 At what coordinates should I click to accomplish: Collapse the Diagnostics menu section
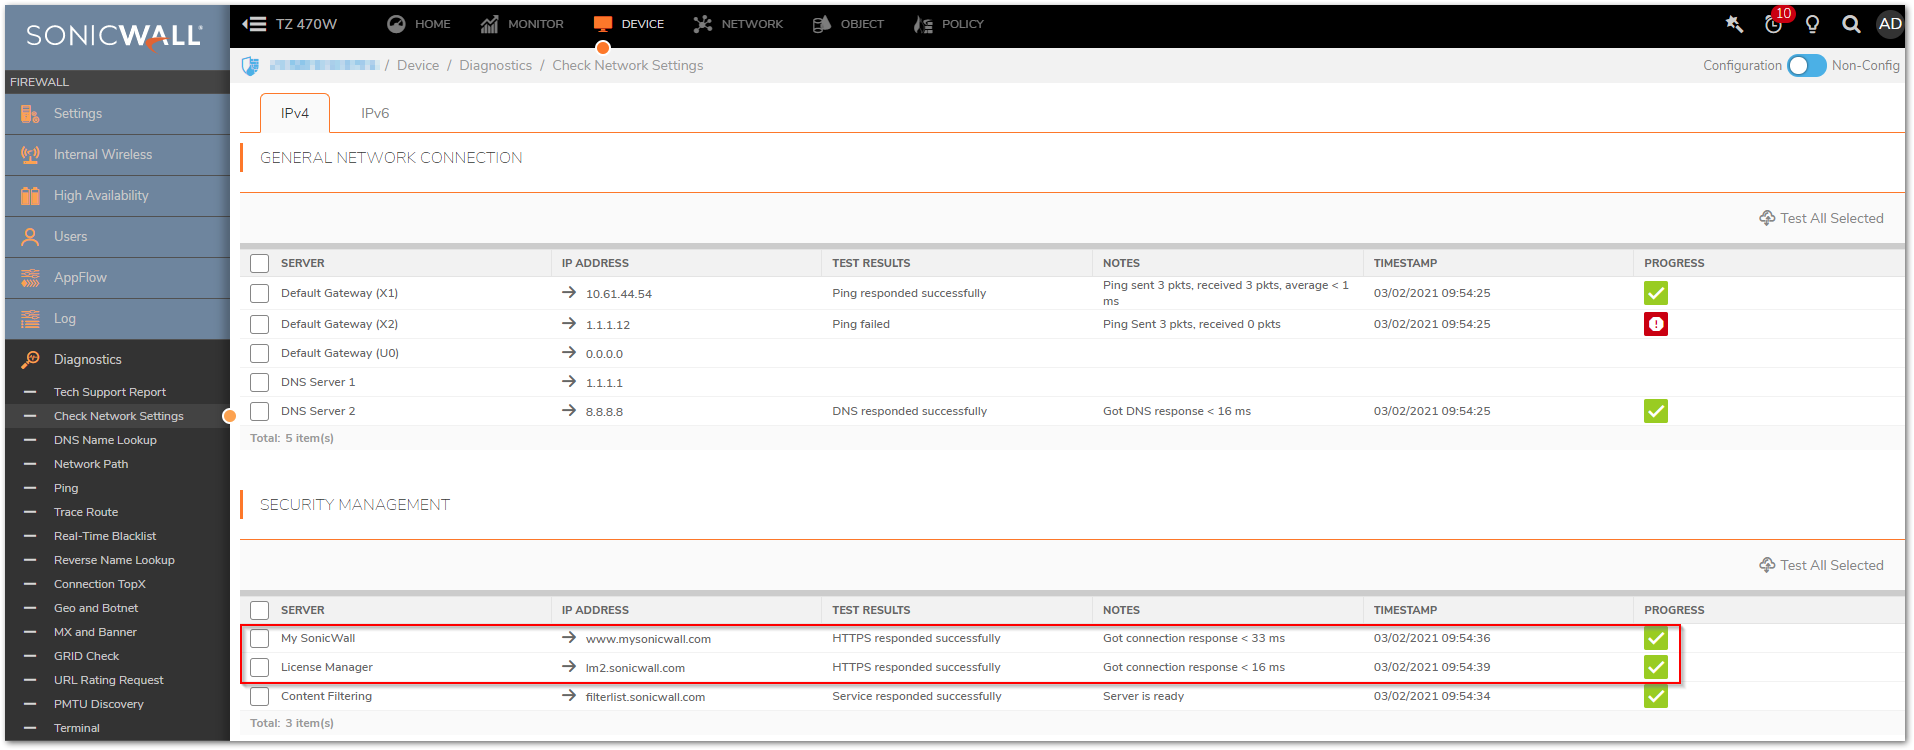[88, 360]
